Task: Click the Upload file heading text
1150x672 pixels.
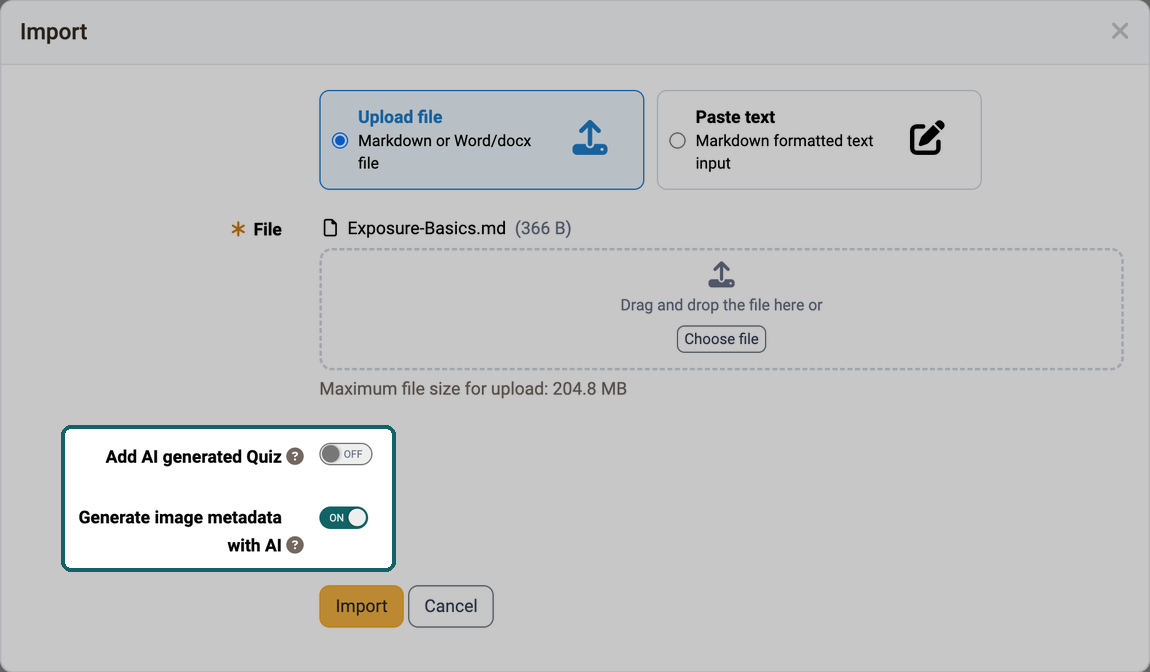Action: (400, 117)
